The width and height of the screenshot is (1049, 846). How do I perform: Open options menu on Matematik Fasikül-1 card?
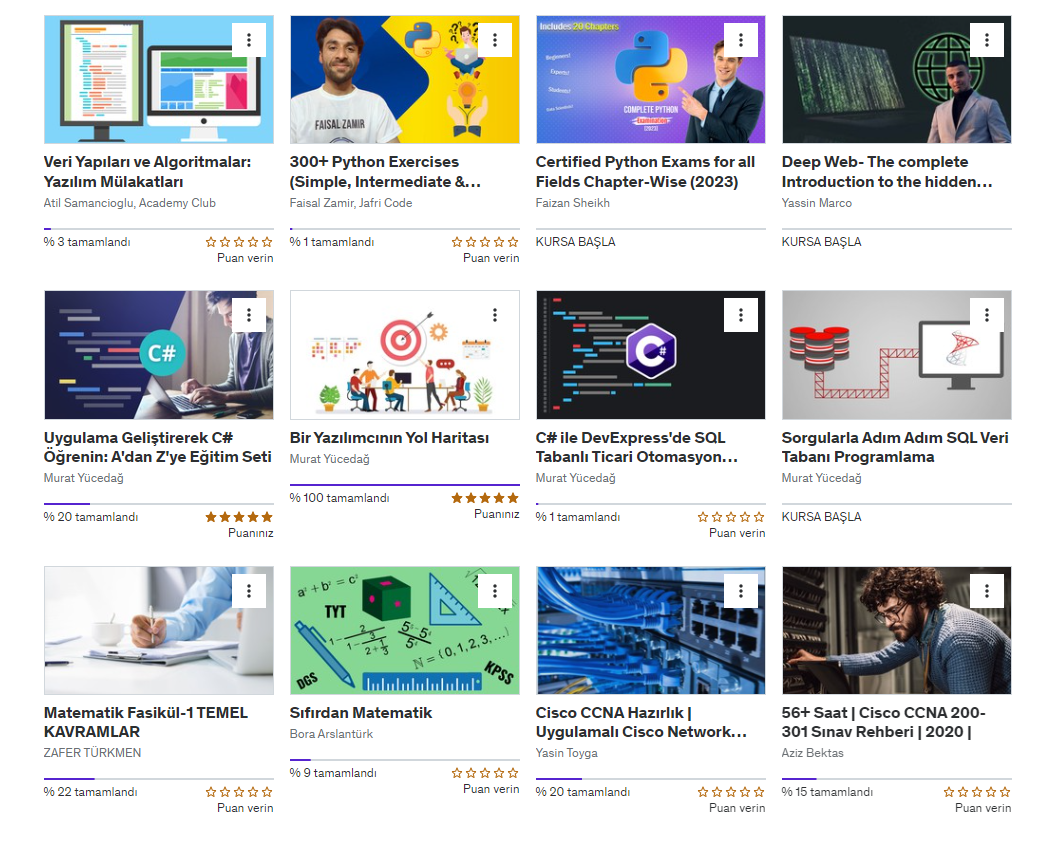[x=249, y=591]
